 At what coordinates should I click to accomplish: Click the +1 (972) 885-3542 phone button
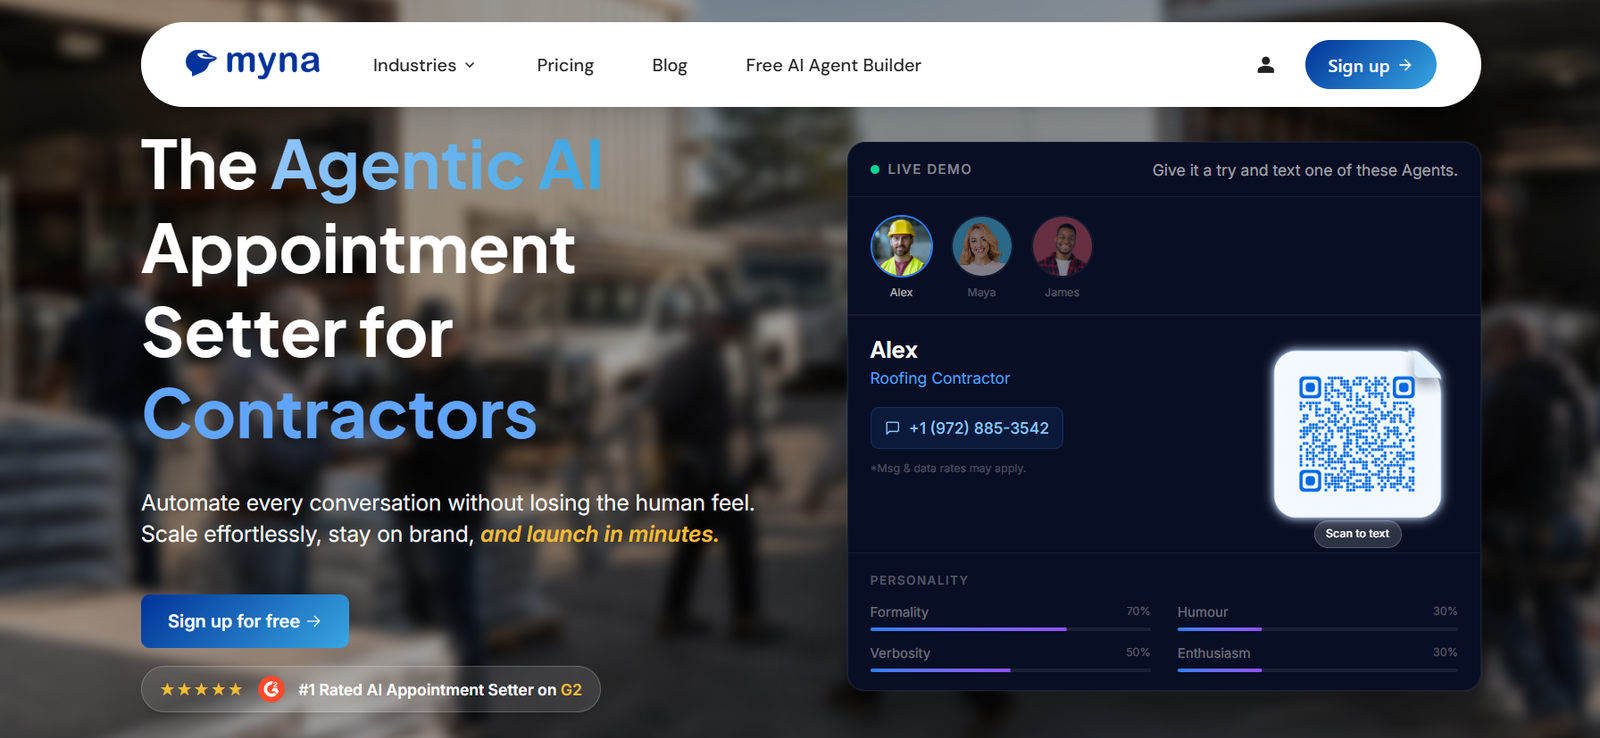[966, 428]
